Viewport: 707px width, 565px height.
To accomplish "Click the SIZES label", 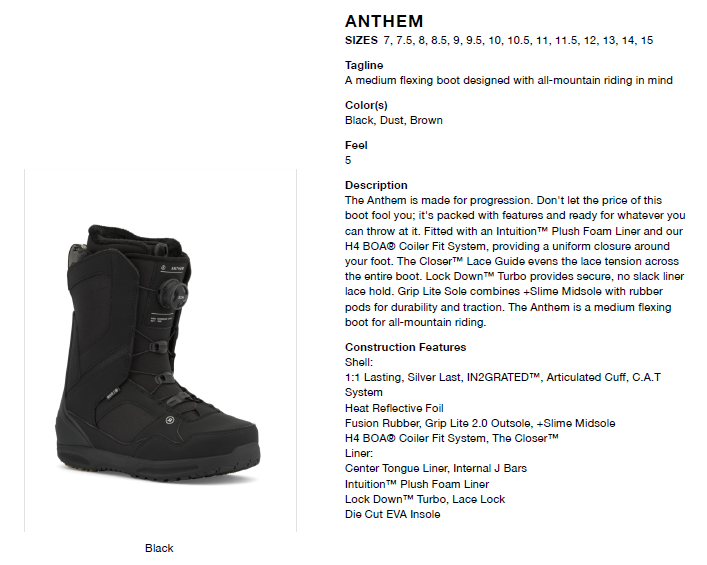I will 361,41.
